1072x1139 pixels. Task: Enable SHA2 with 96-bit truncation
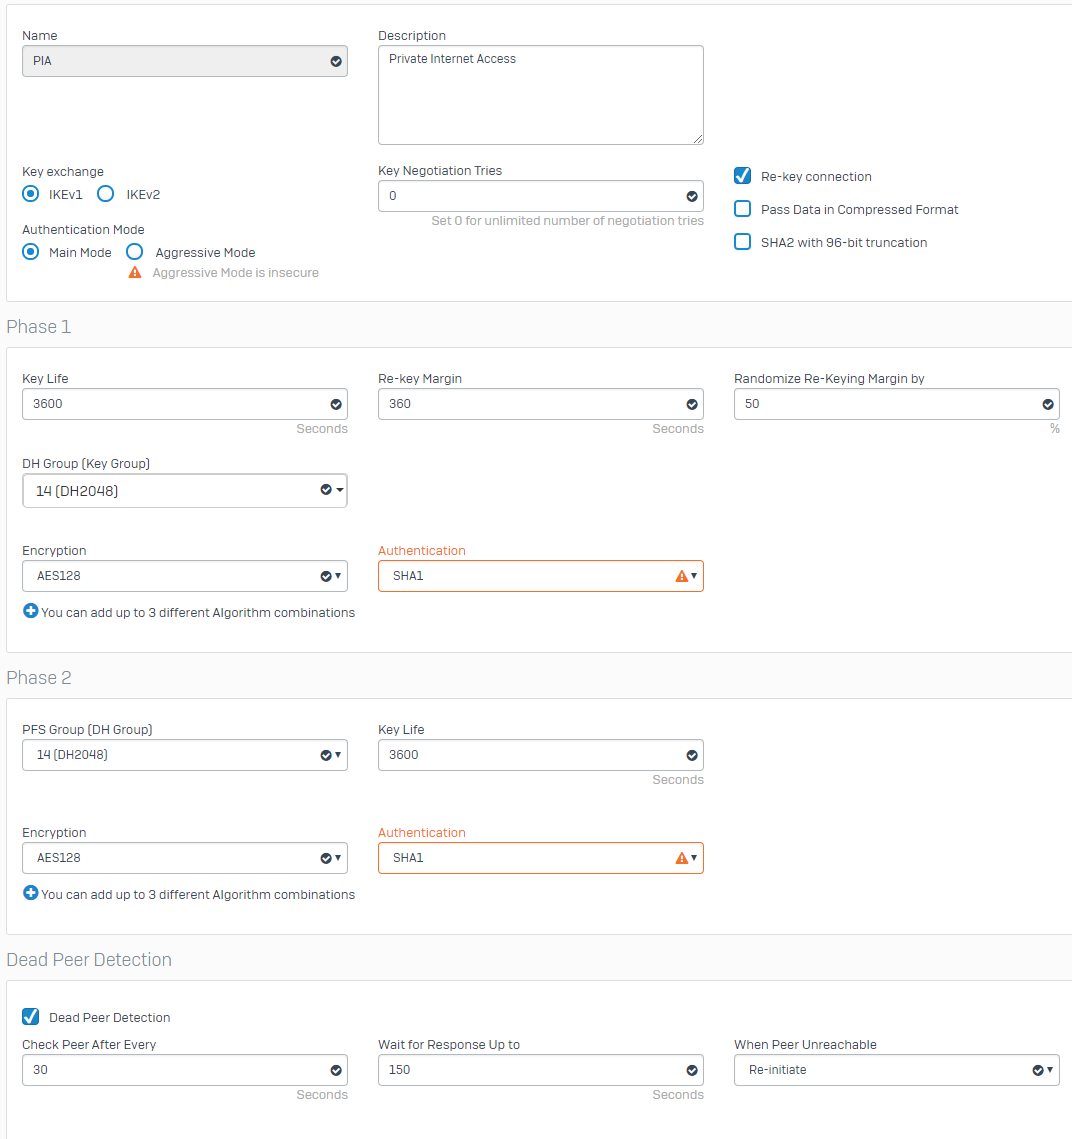click(x=742, y=241)
